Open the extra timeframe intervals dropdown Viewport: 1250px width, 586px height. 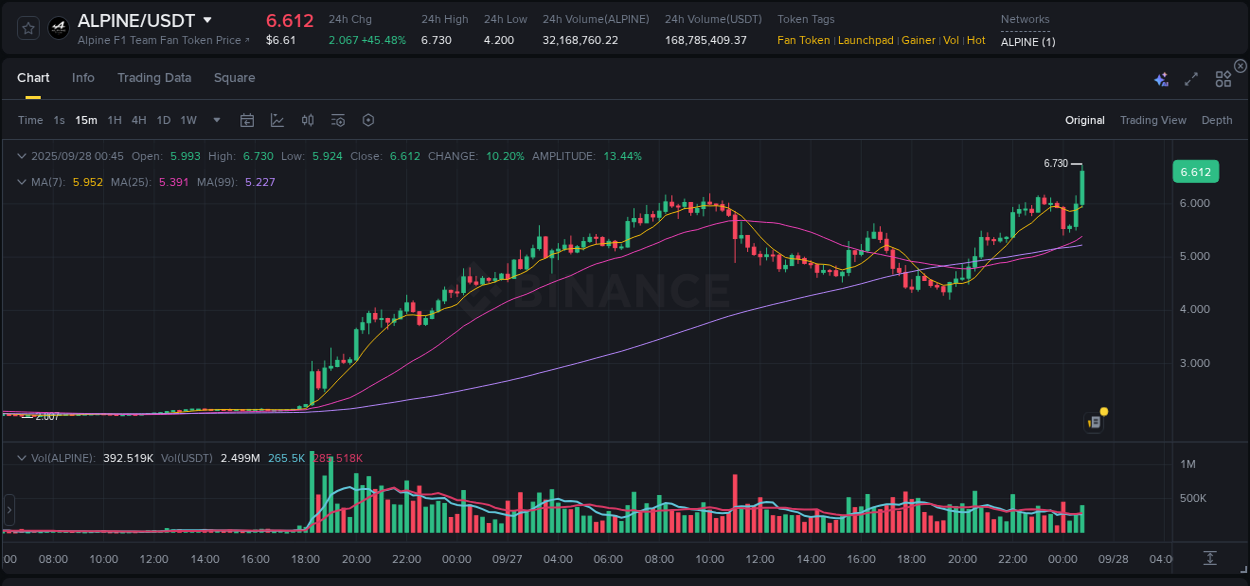215,120
